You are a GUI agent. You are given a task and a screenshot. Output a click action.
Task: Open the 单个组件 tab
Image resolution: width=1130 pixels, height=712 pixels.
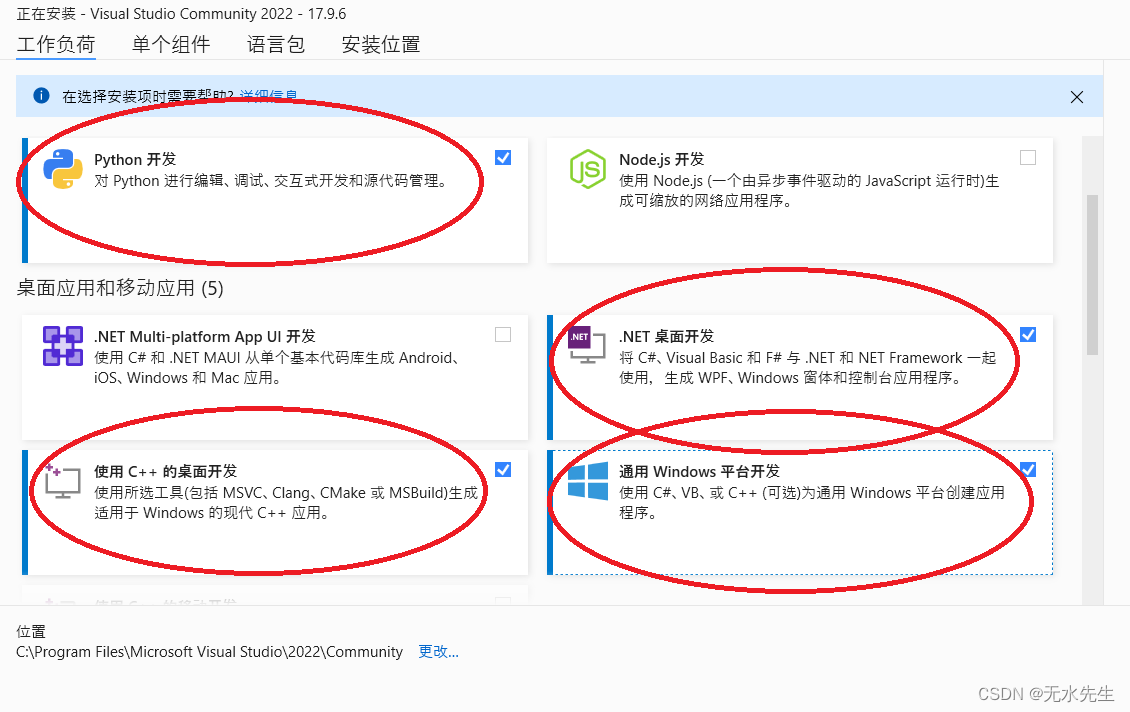pyautogui.click(x=171, y=45)
